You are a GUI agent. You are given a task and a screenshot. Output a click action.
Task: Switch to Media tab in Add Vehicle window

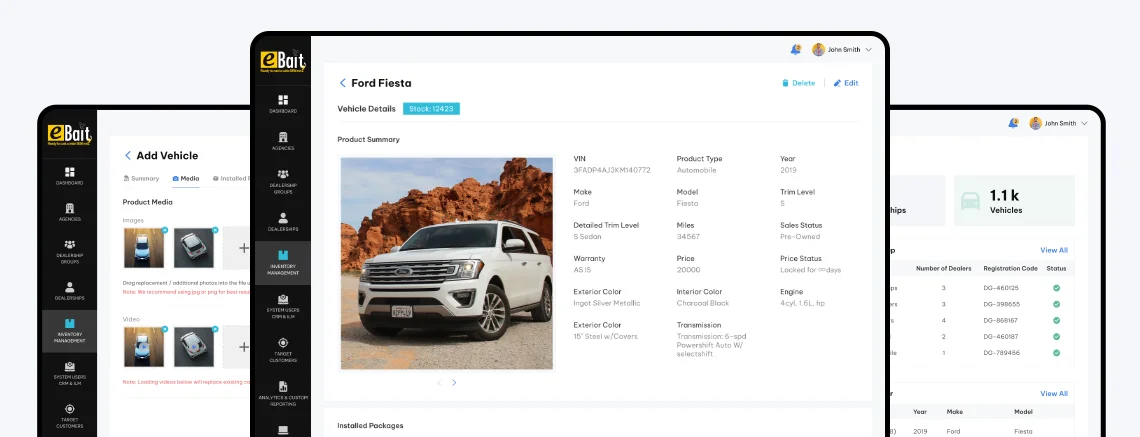[186, 178]
